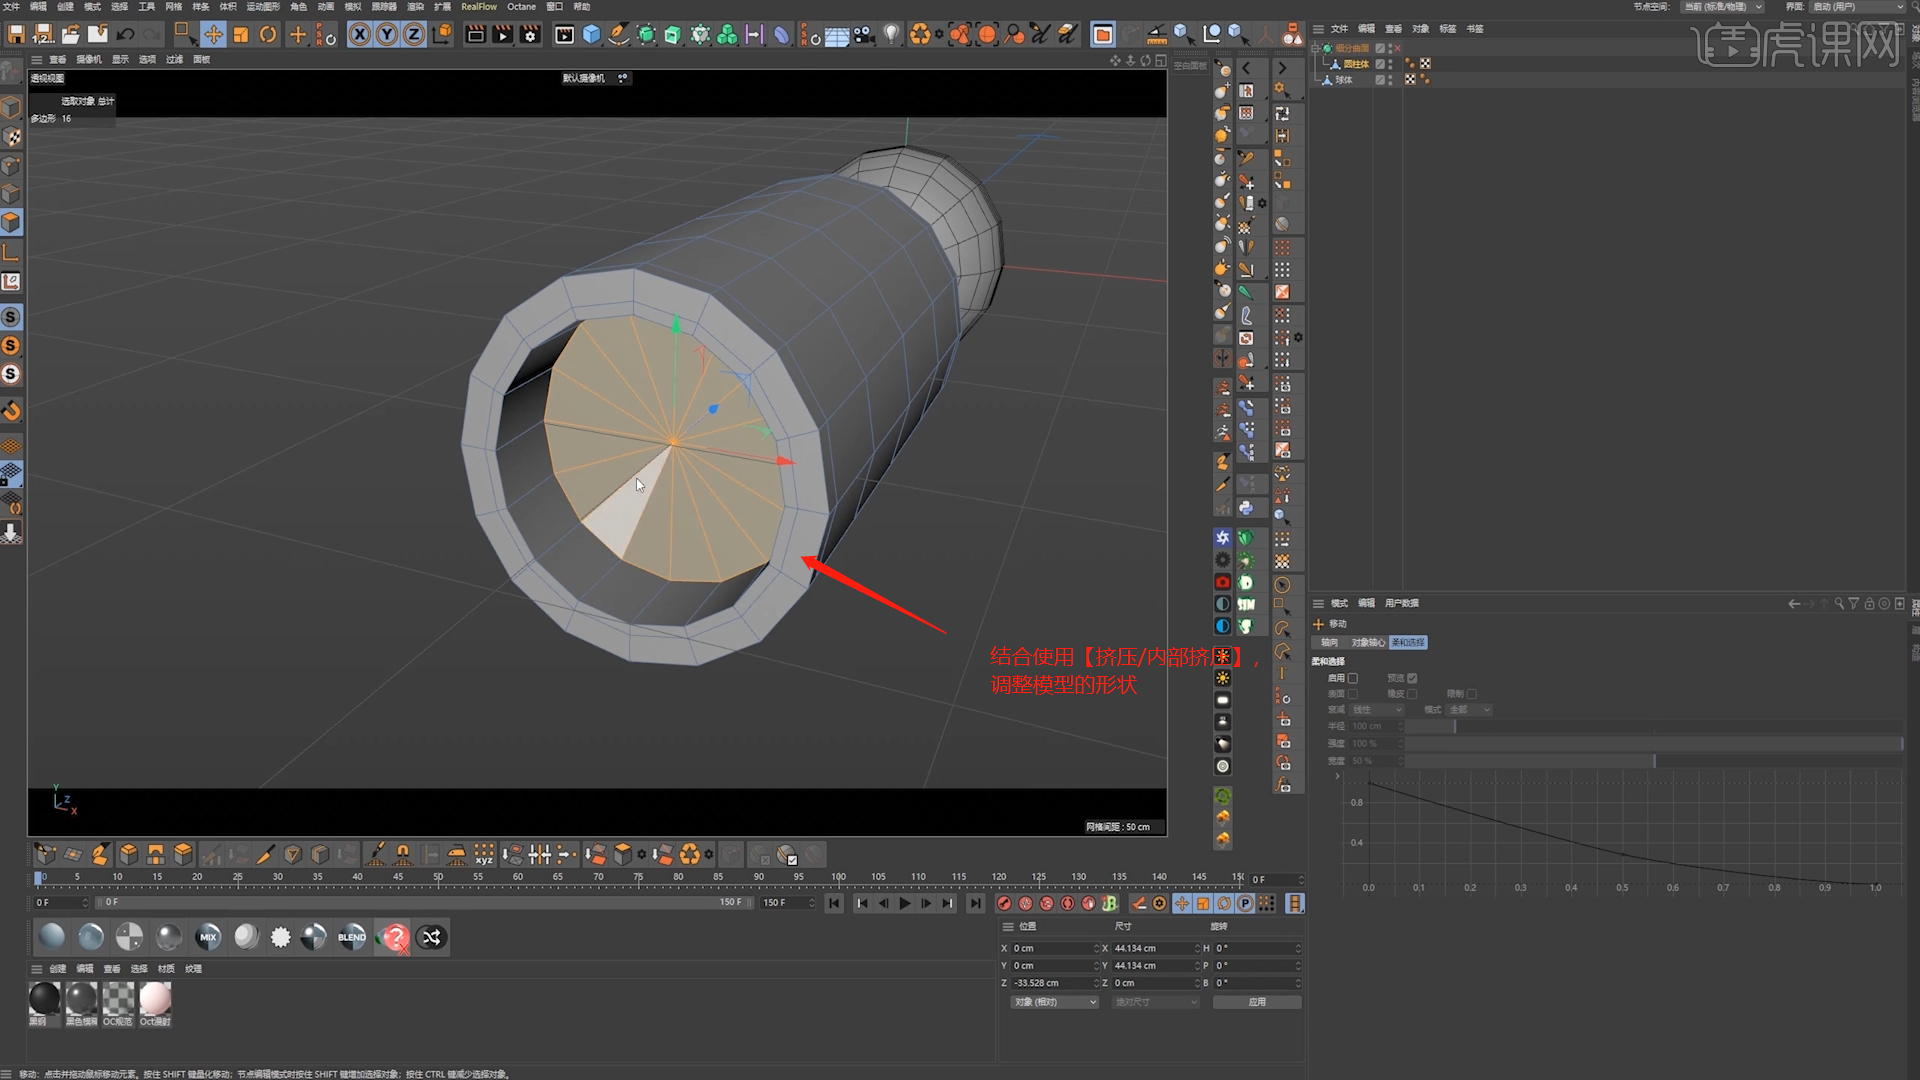Open the 文件 menu in main menu bar
The height and width of the screenshot is (1080, 1920).
[x=11, y=7]
